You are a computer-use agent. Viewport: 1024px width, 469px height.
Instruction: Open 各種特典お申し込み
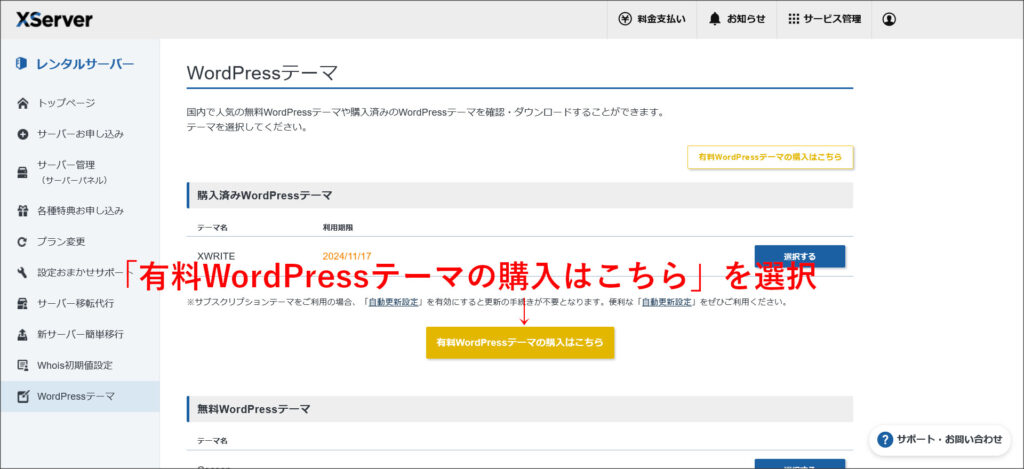tap(80, 211)
